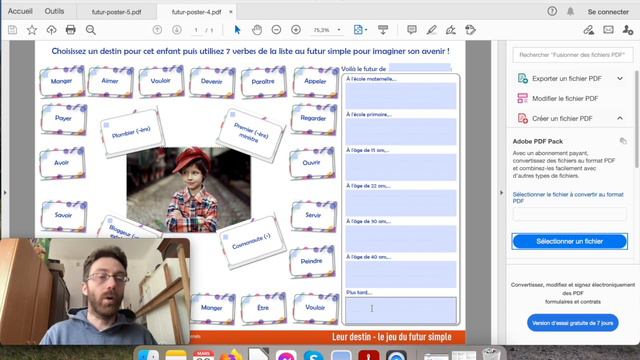Click the scrolling mode icon

tap(383, 29)
